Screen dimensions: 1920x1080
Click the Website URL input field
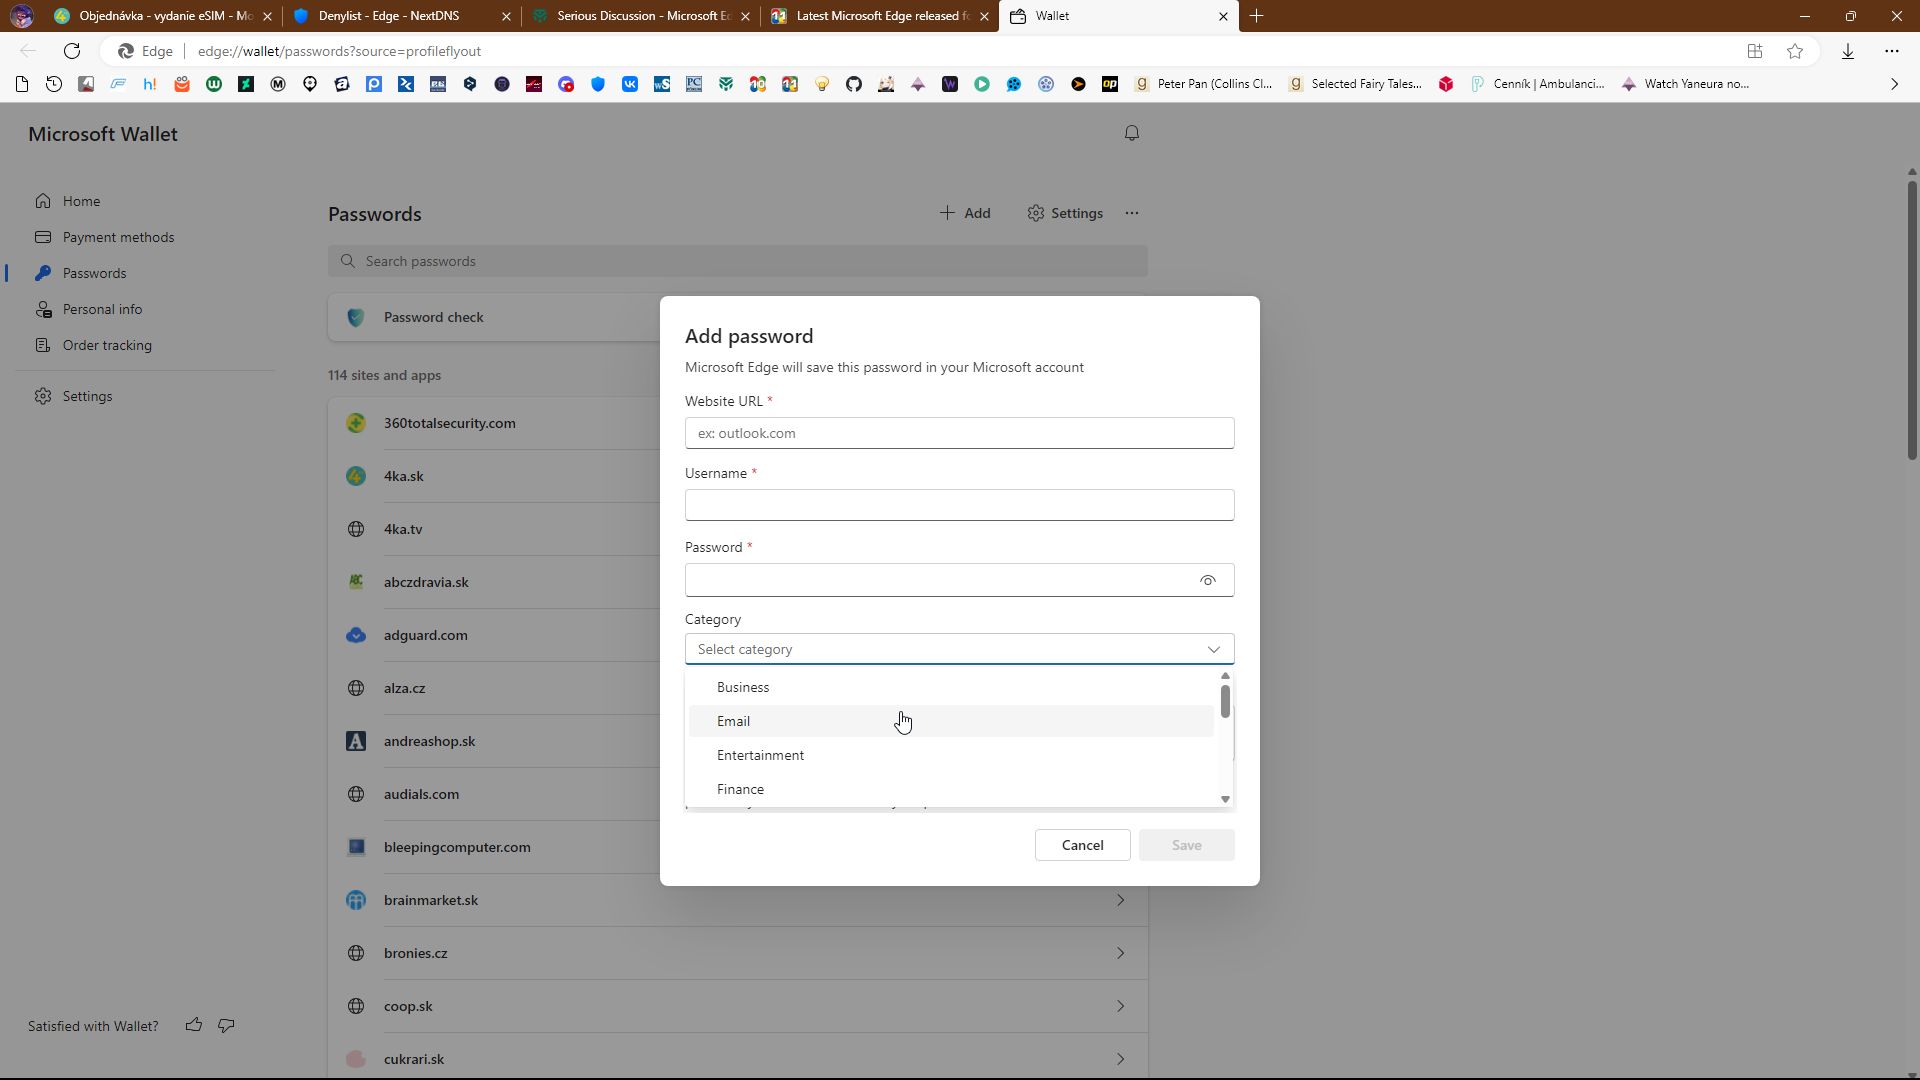tap(959, 433)
